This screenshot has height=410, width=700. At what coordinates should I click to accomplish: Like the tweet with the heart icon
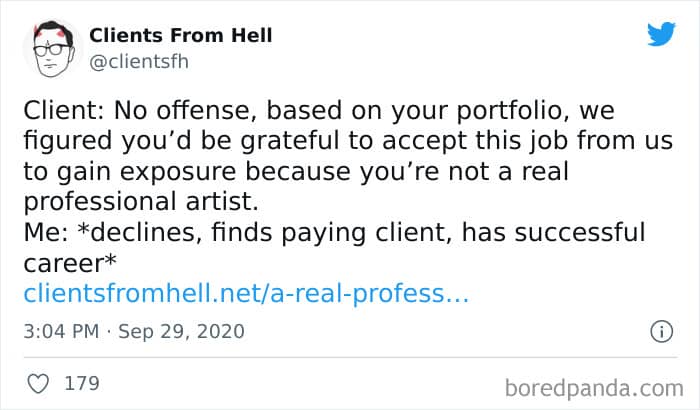point(38,384)
